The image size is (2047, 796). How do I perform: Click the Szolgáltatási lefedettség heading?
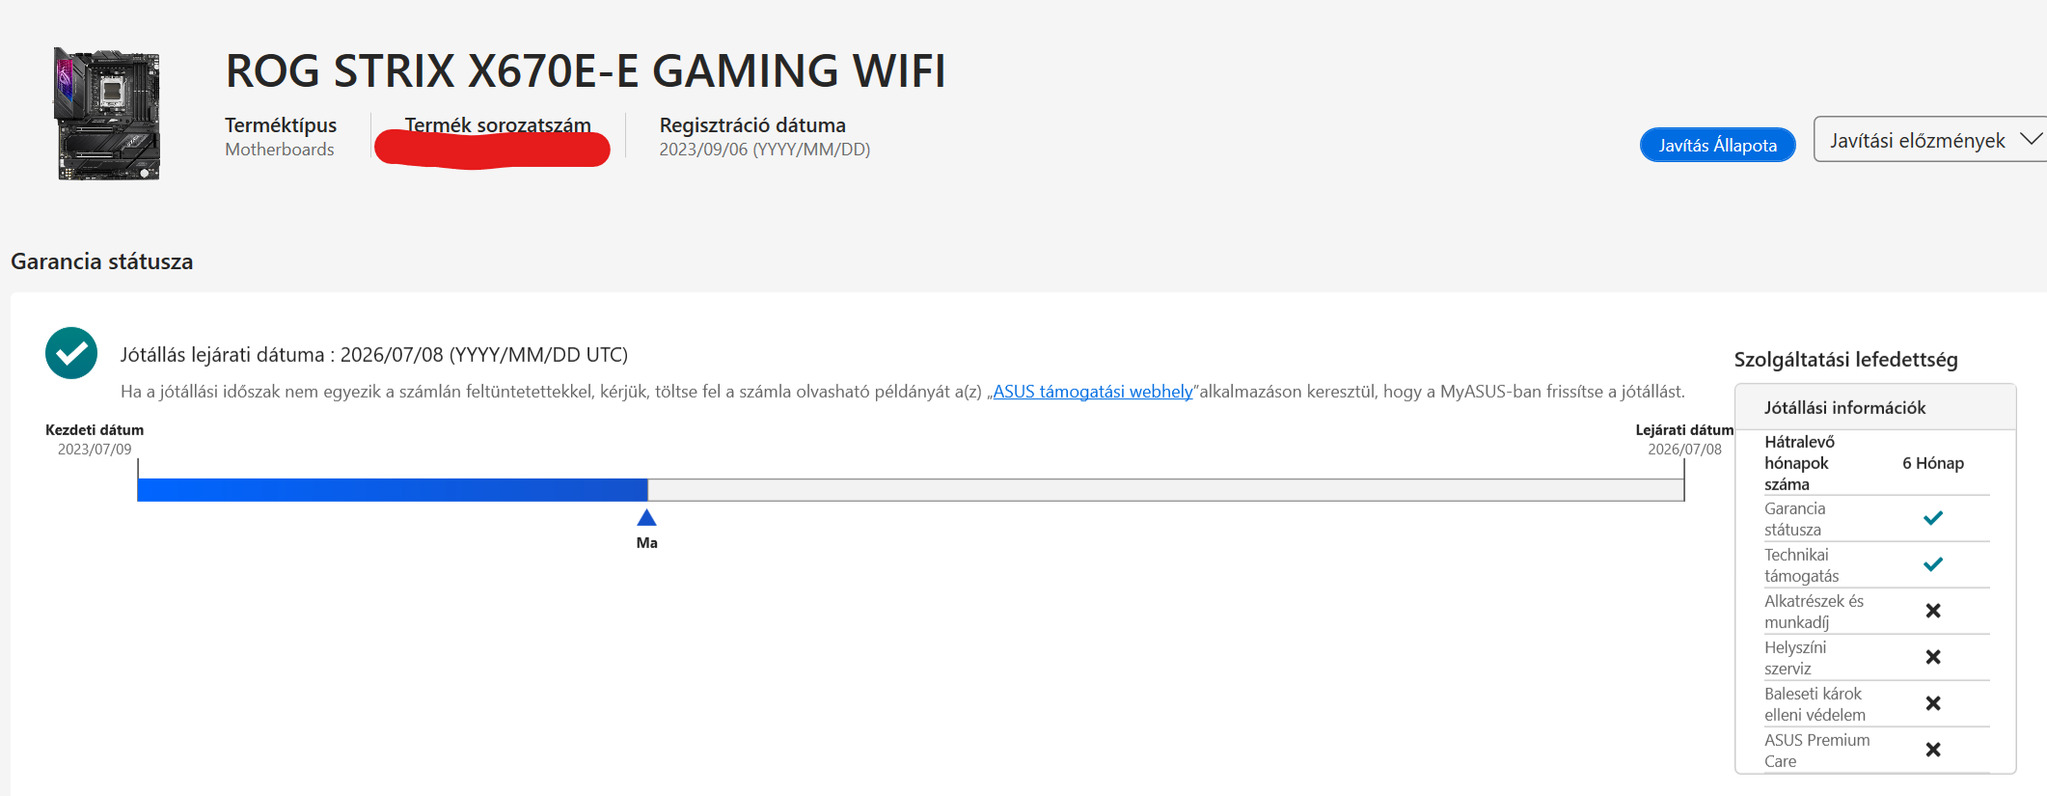pyautogui.click(x=1845, y=360)
